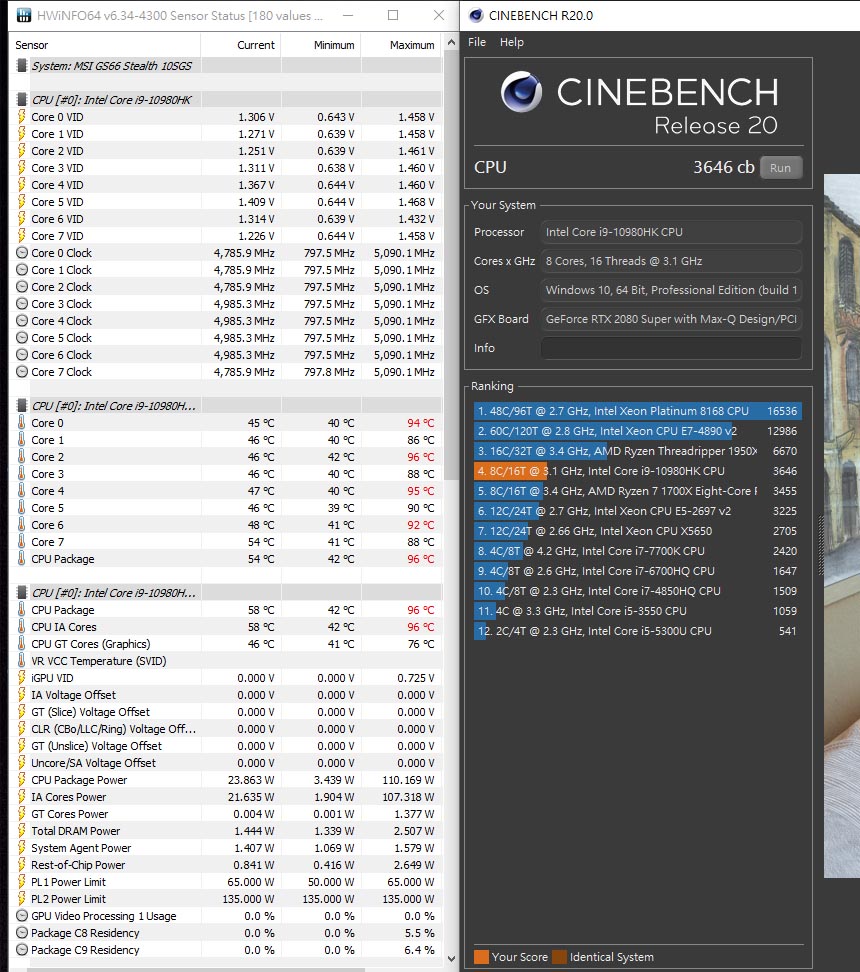Select the Core 5 VID row label
Screen dimensions: 860x972
pos(57,202)
